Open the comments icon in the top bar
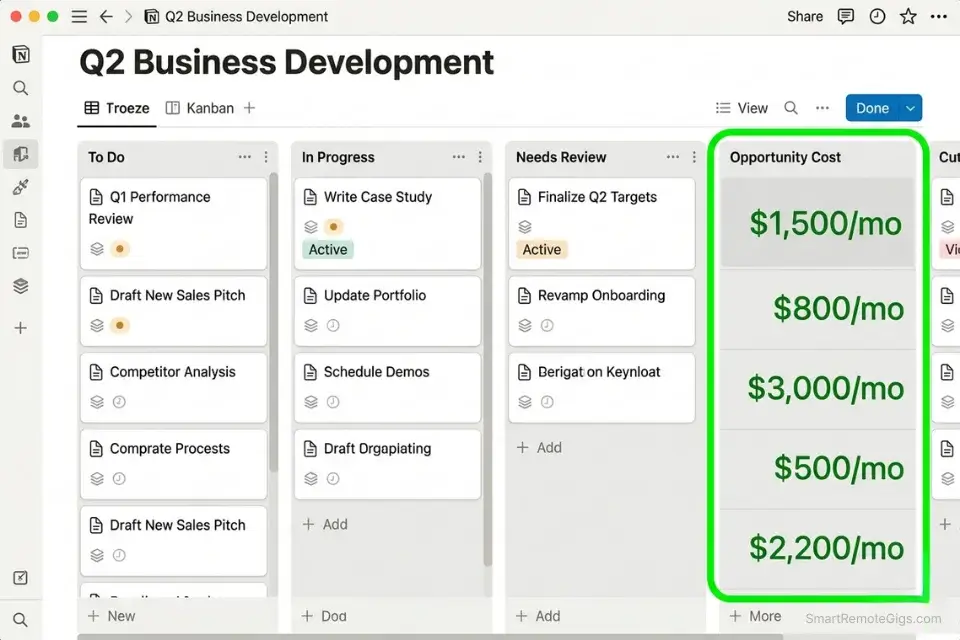The width and height of the screenshot is (960, 640). click(846, 17)
